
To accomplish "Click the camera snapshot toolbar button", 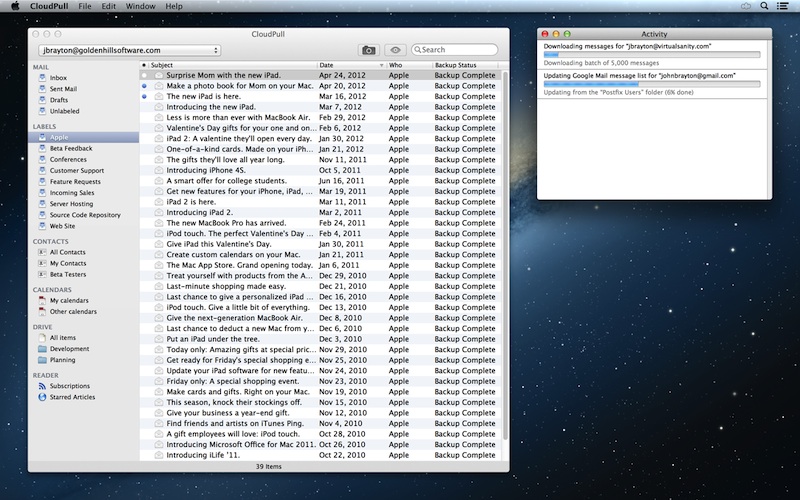I will [369, 49].
